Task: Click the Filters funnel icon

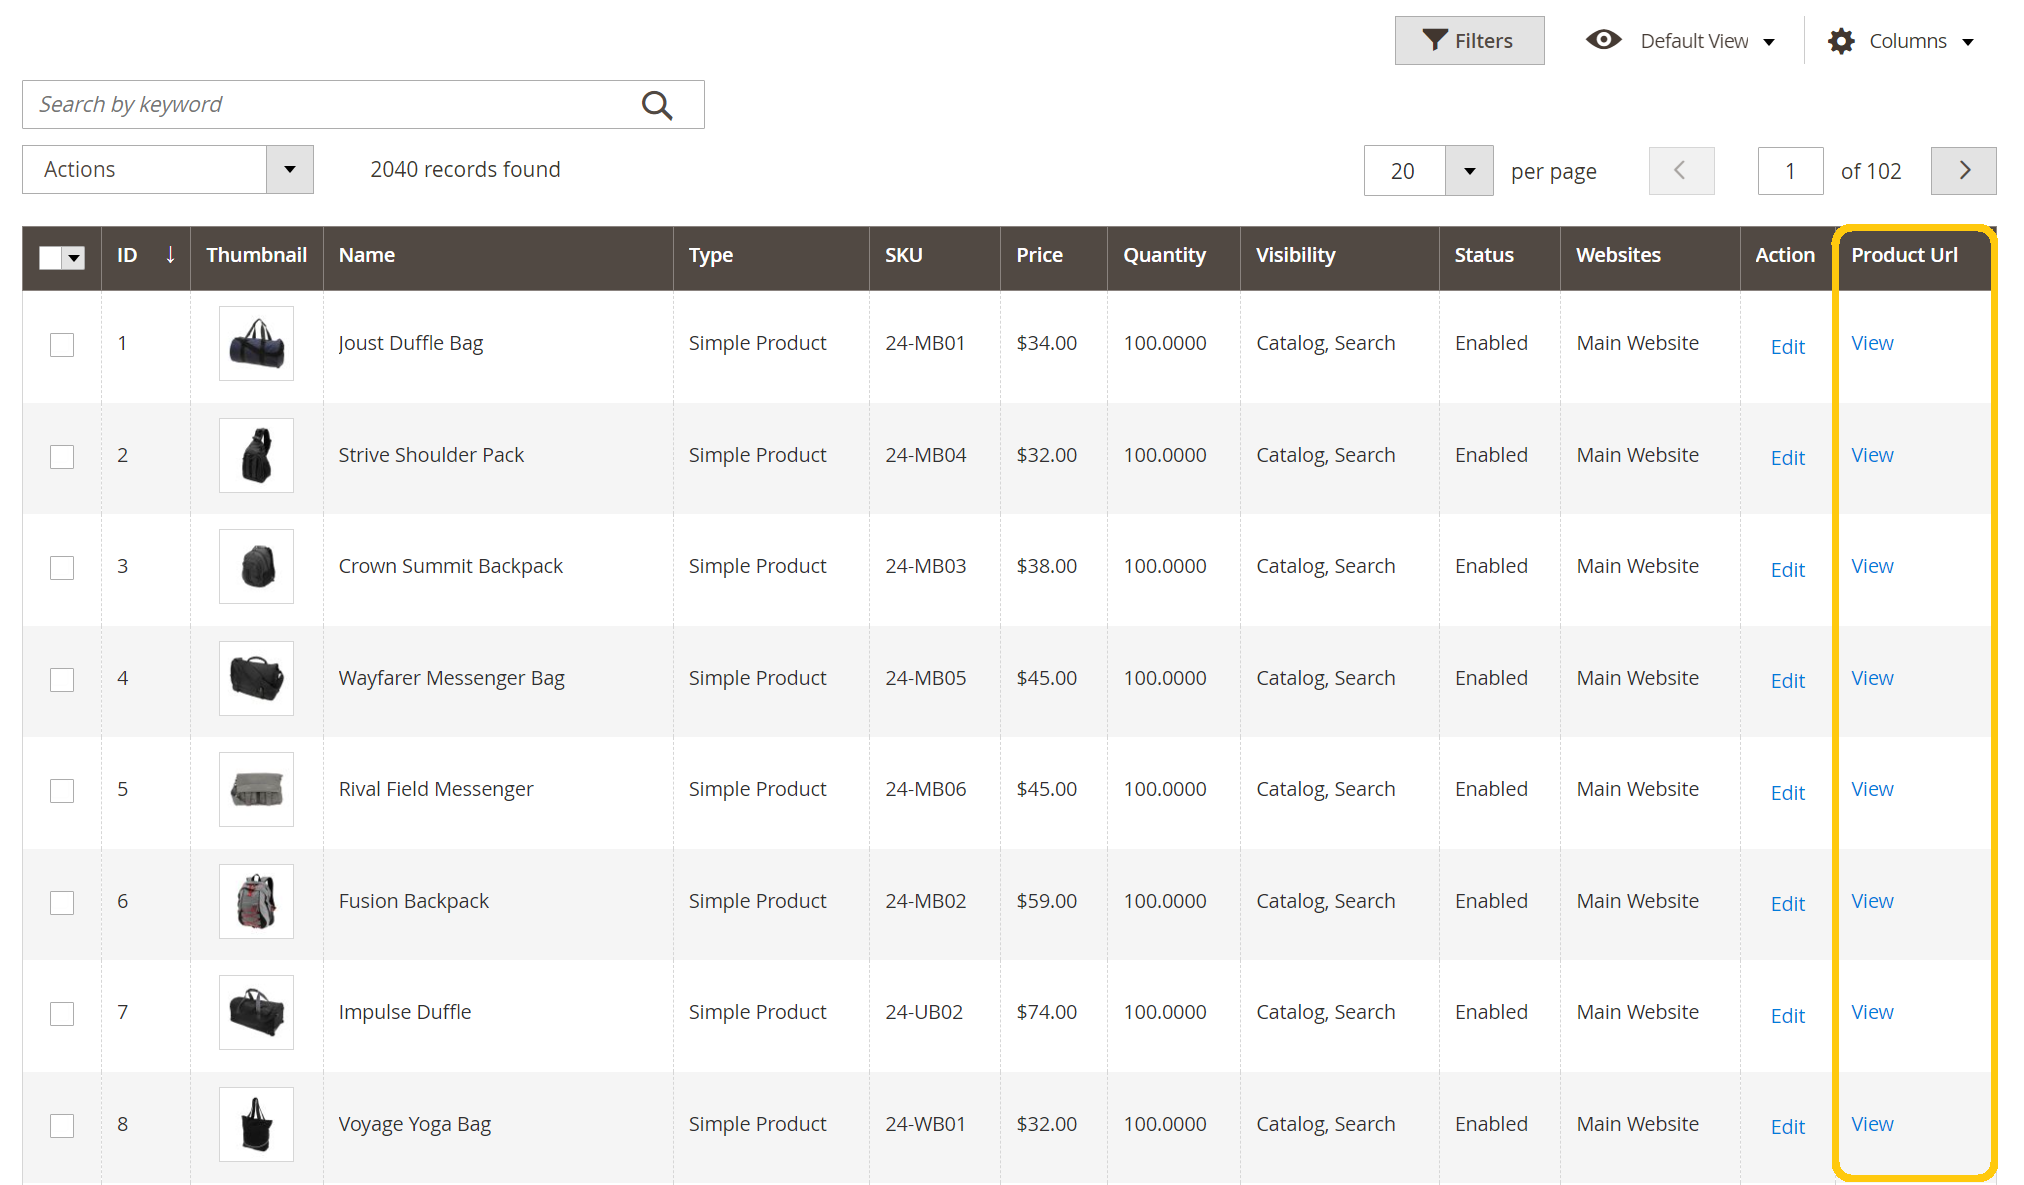Action: (1435, 40)
